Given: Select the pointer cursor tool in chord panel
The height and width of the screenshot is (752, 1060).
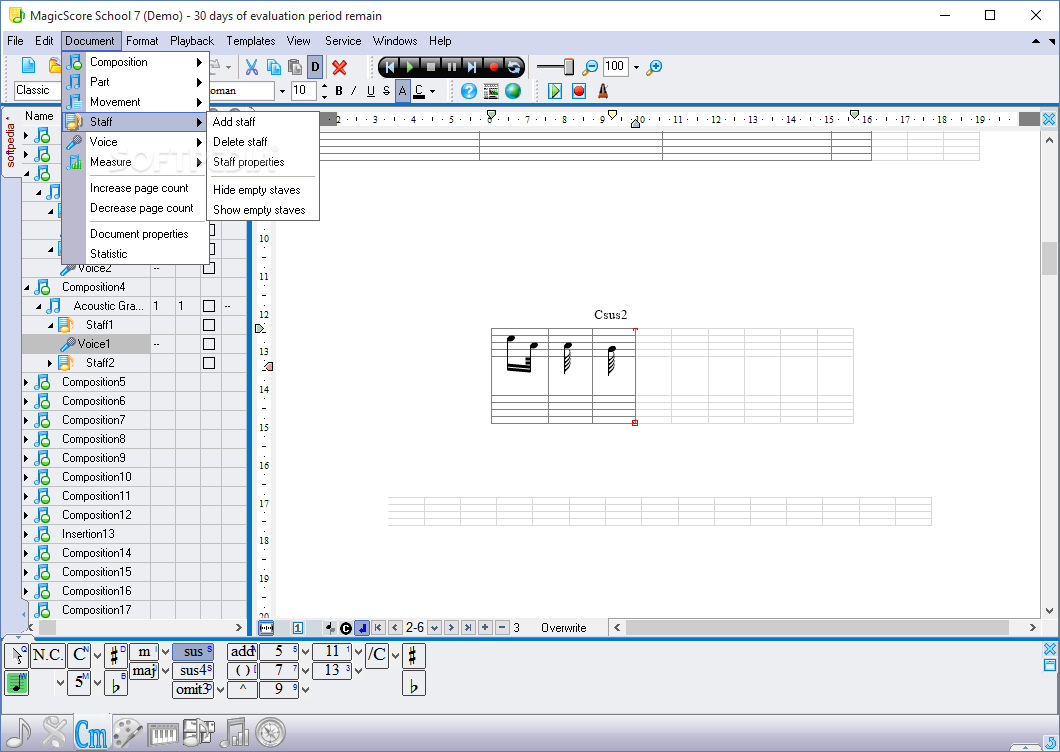Looking at the screenshot, I should [x=16, y=655].
